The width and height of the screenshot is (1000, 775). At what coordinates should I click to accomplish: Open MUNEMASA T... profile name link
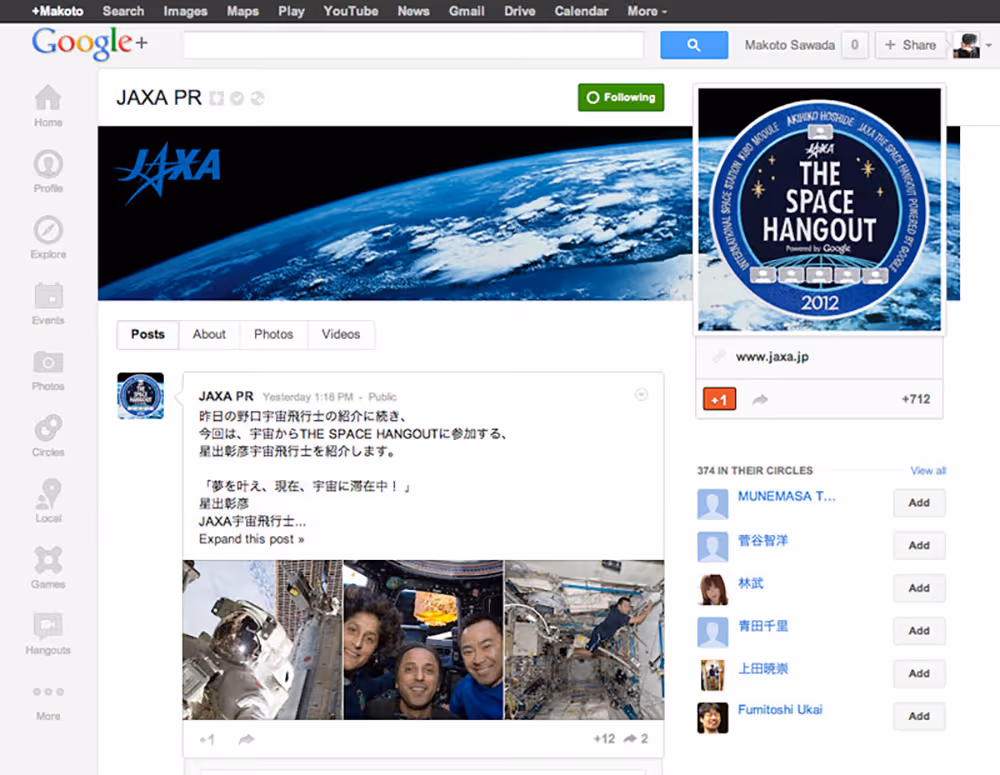(x=786, y=496)
